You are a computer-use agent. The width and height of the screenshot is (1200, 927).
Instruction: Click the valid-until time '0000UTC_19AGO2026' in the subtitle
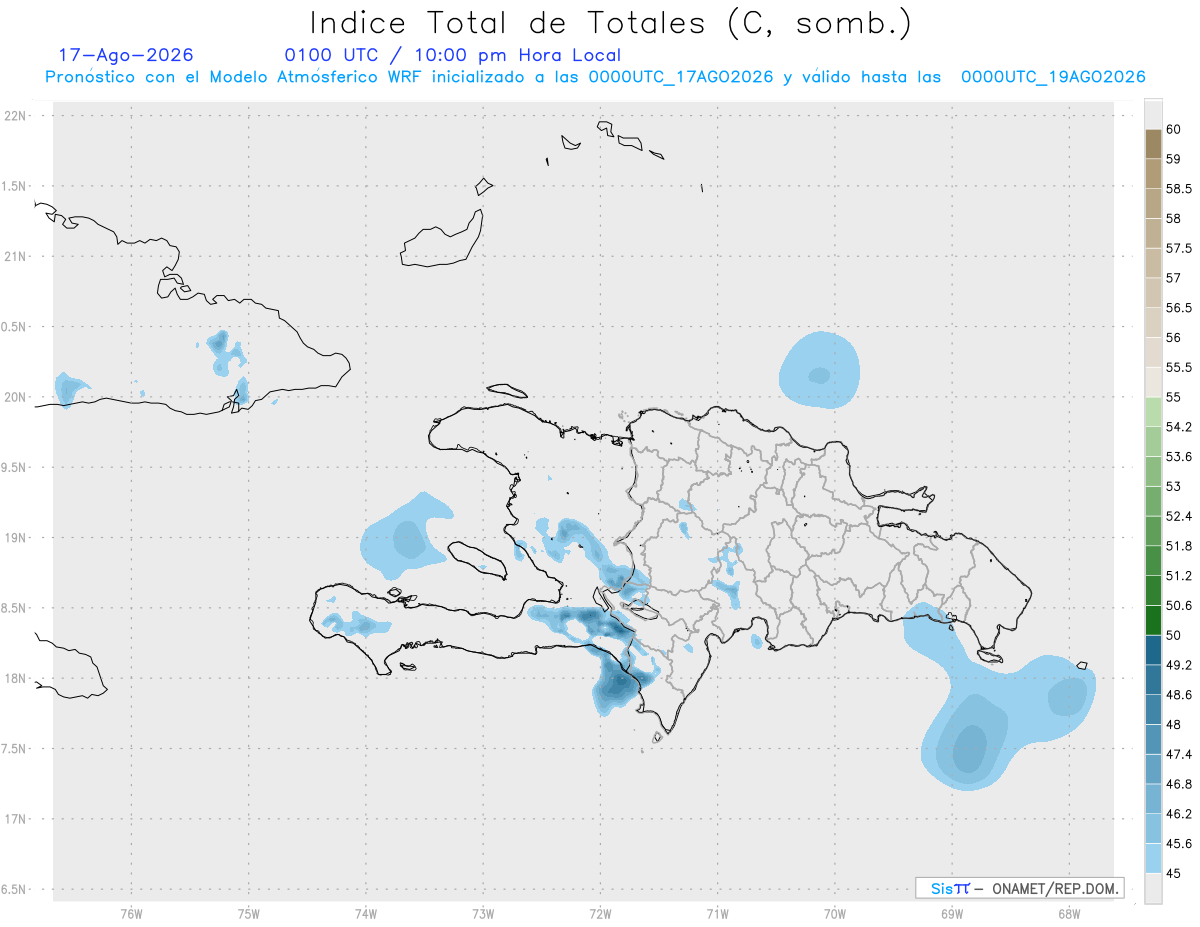(x=1053, y=77)
